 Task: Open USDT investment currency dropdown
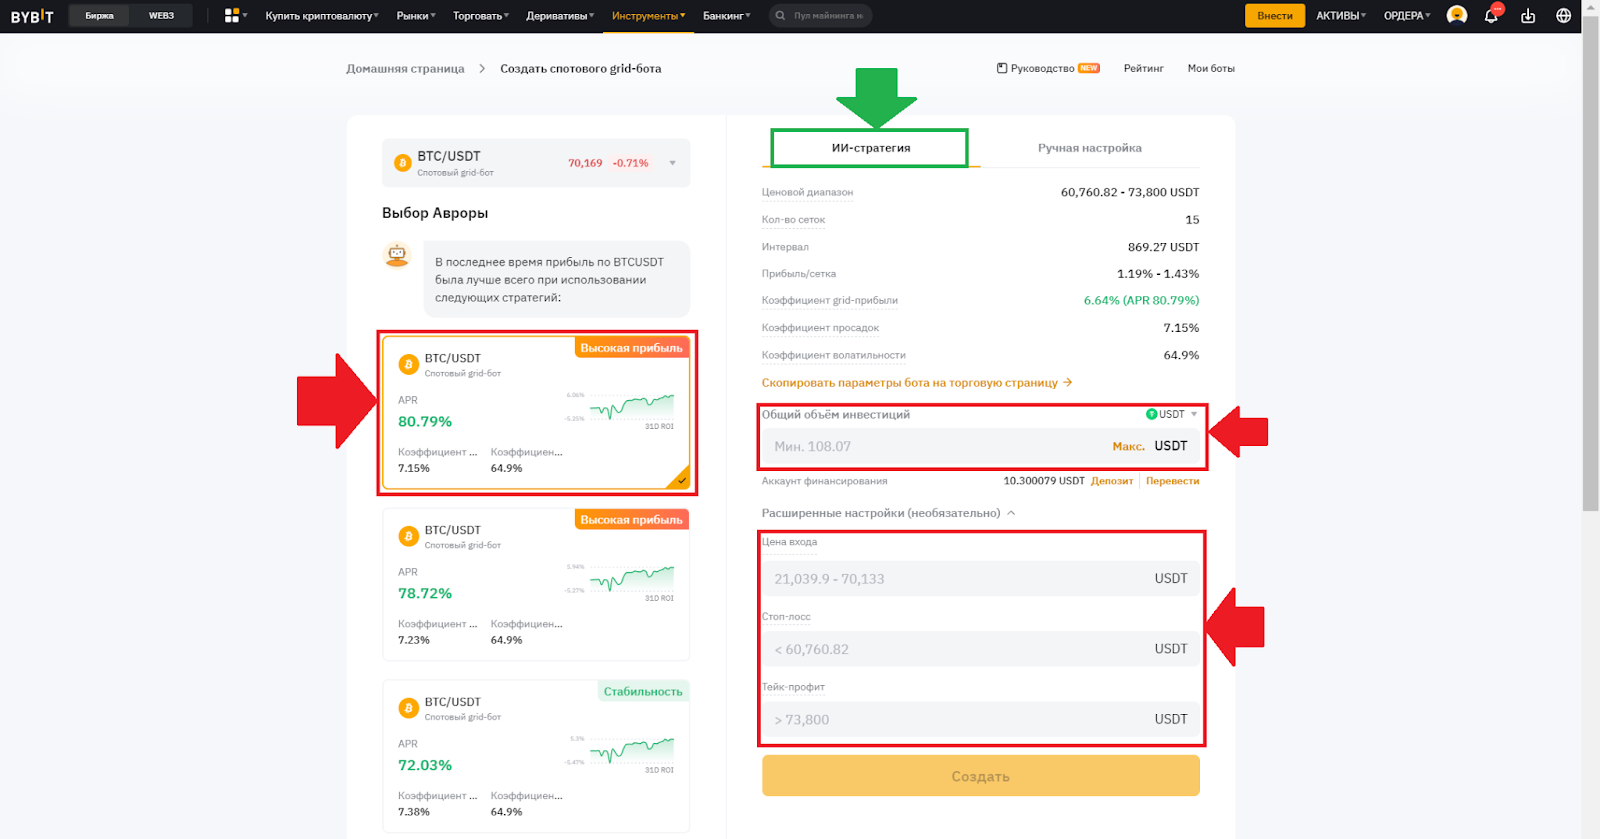tap(1172, 414)
